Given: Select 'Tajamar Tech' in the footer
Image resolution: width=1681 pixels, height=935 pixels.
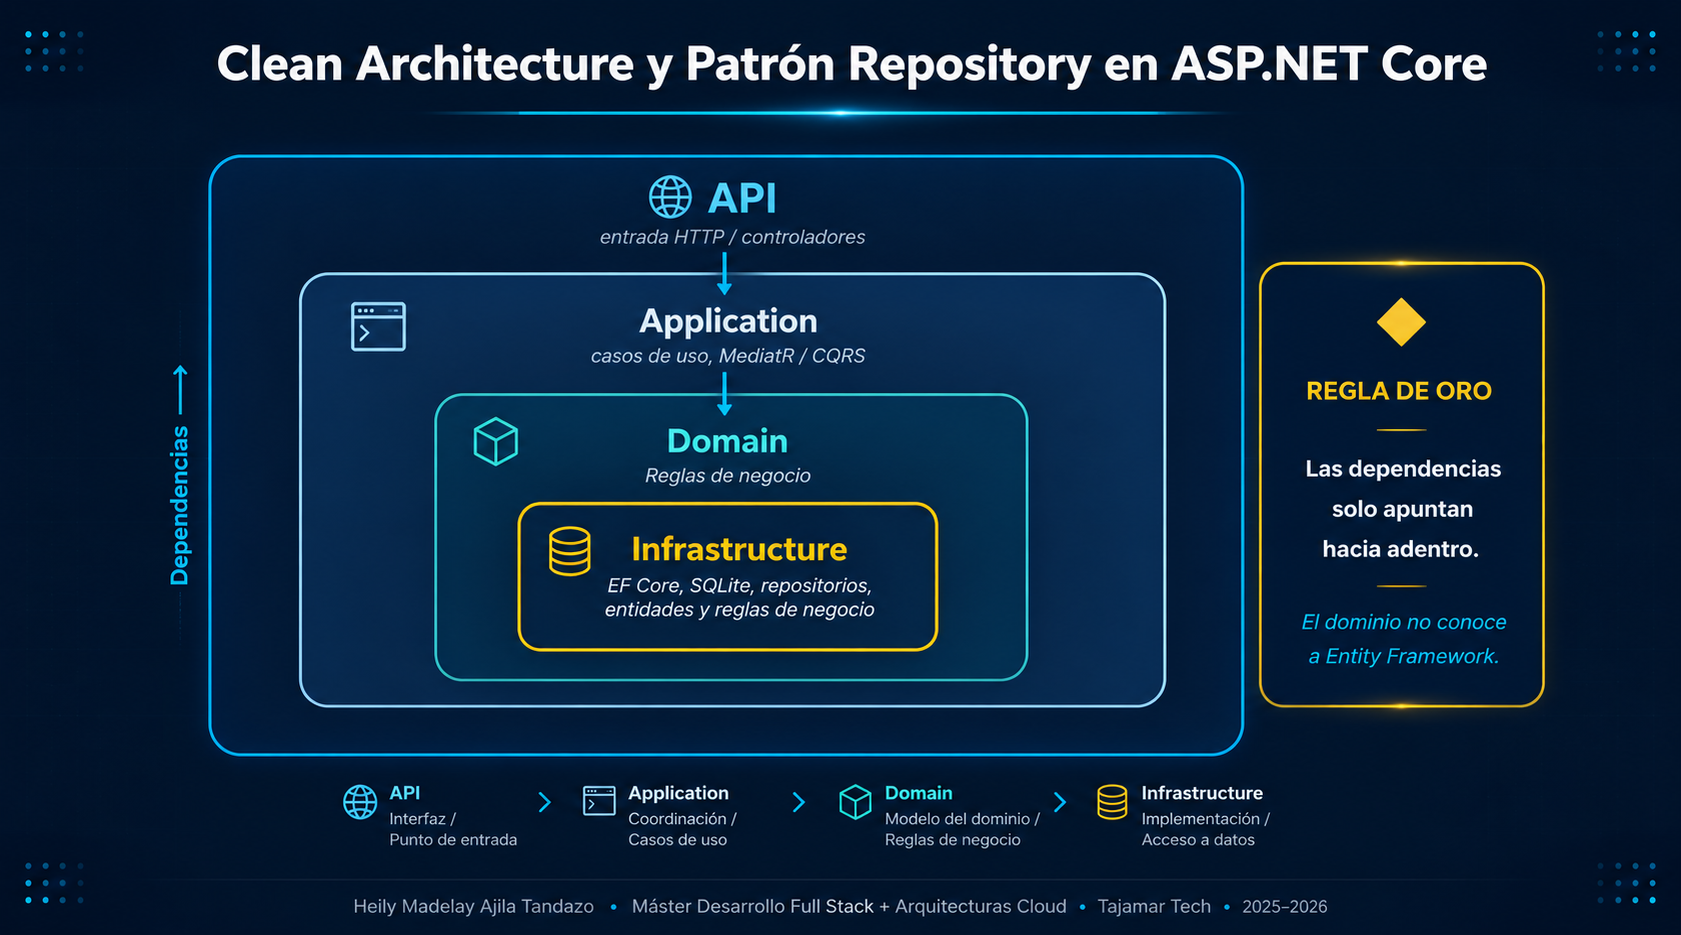Looking at the screenshot, I should pos(1154,907).
